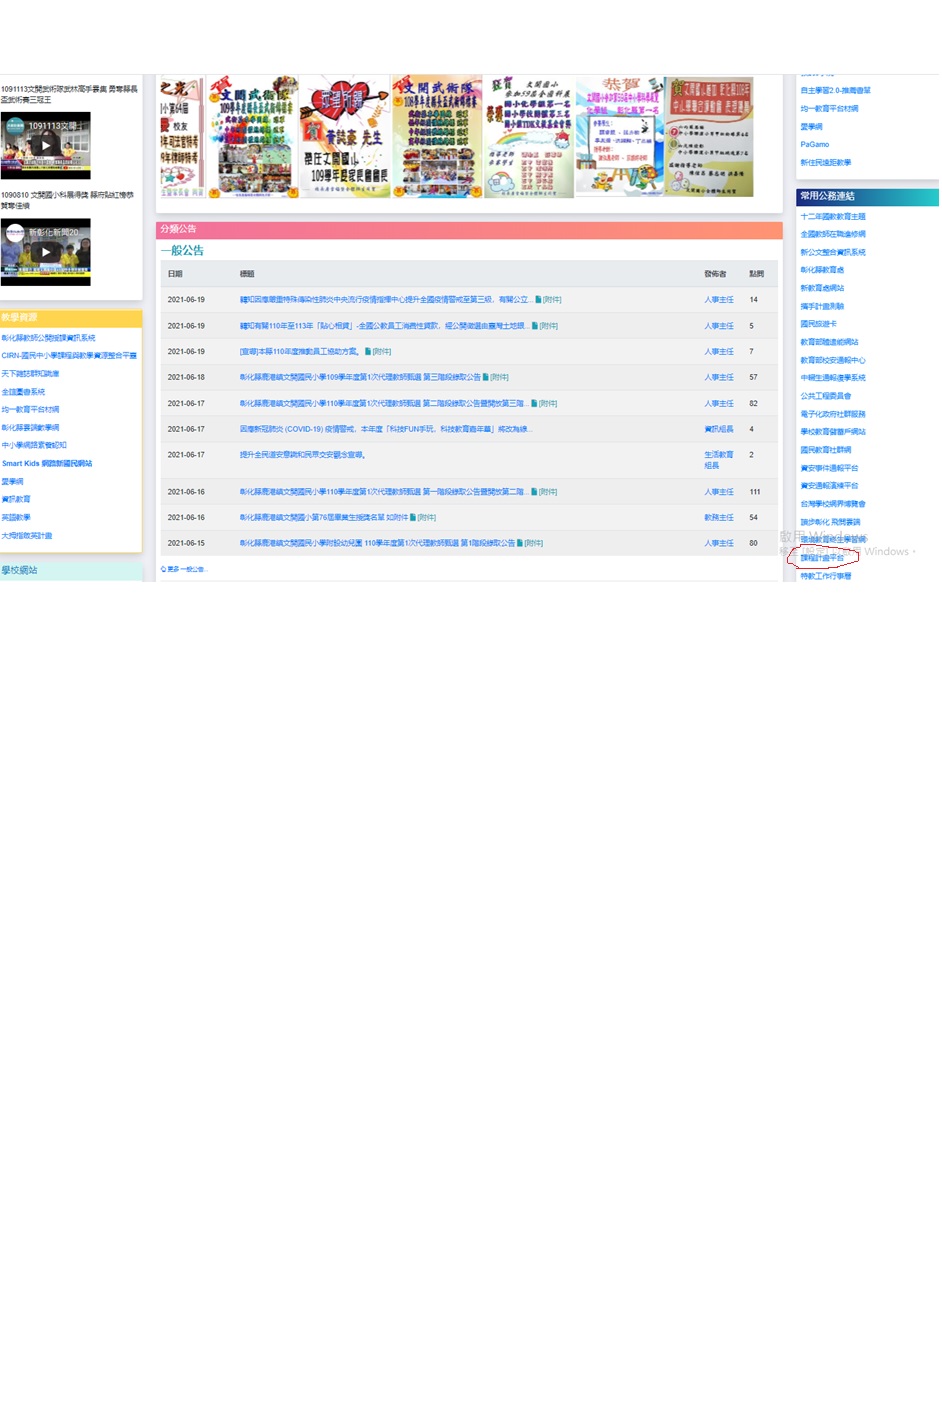Click the date 2021-06-18
The width and height of the screenshot is (942, 1404).
[186, 378]
